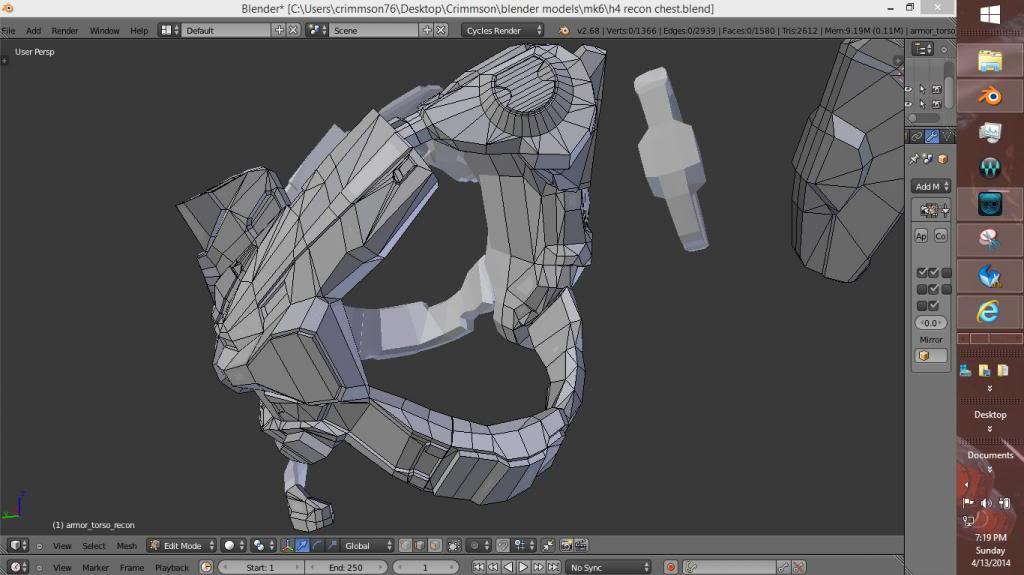Open the Render menu

64,31
